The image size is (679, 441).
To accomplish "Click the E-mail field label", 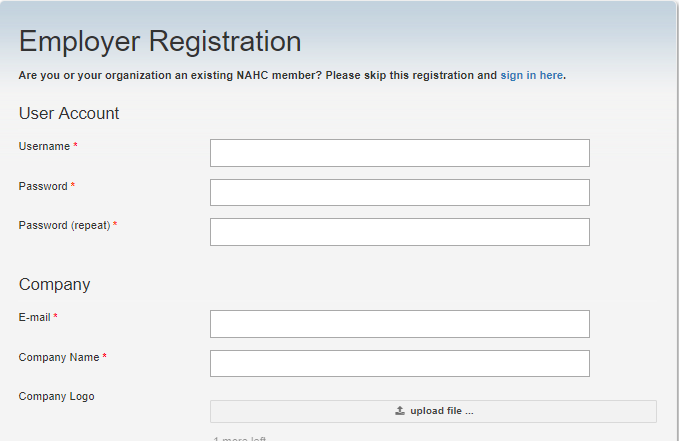I will click(x=35, y=318).
